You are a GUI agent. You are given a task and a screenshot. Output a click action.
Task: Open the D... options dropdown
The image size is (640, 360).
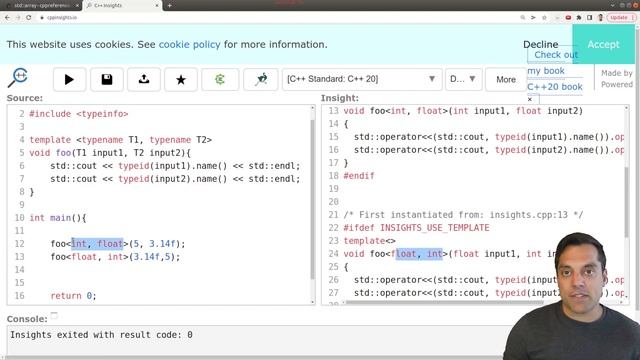[x=463, y=79]
